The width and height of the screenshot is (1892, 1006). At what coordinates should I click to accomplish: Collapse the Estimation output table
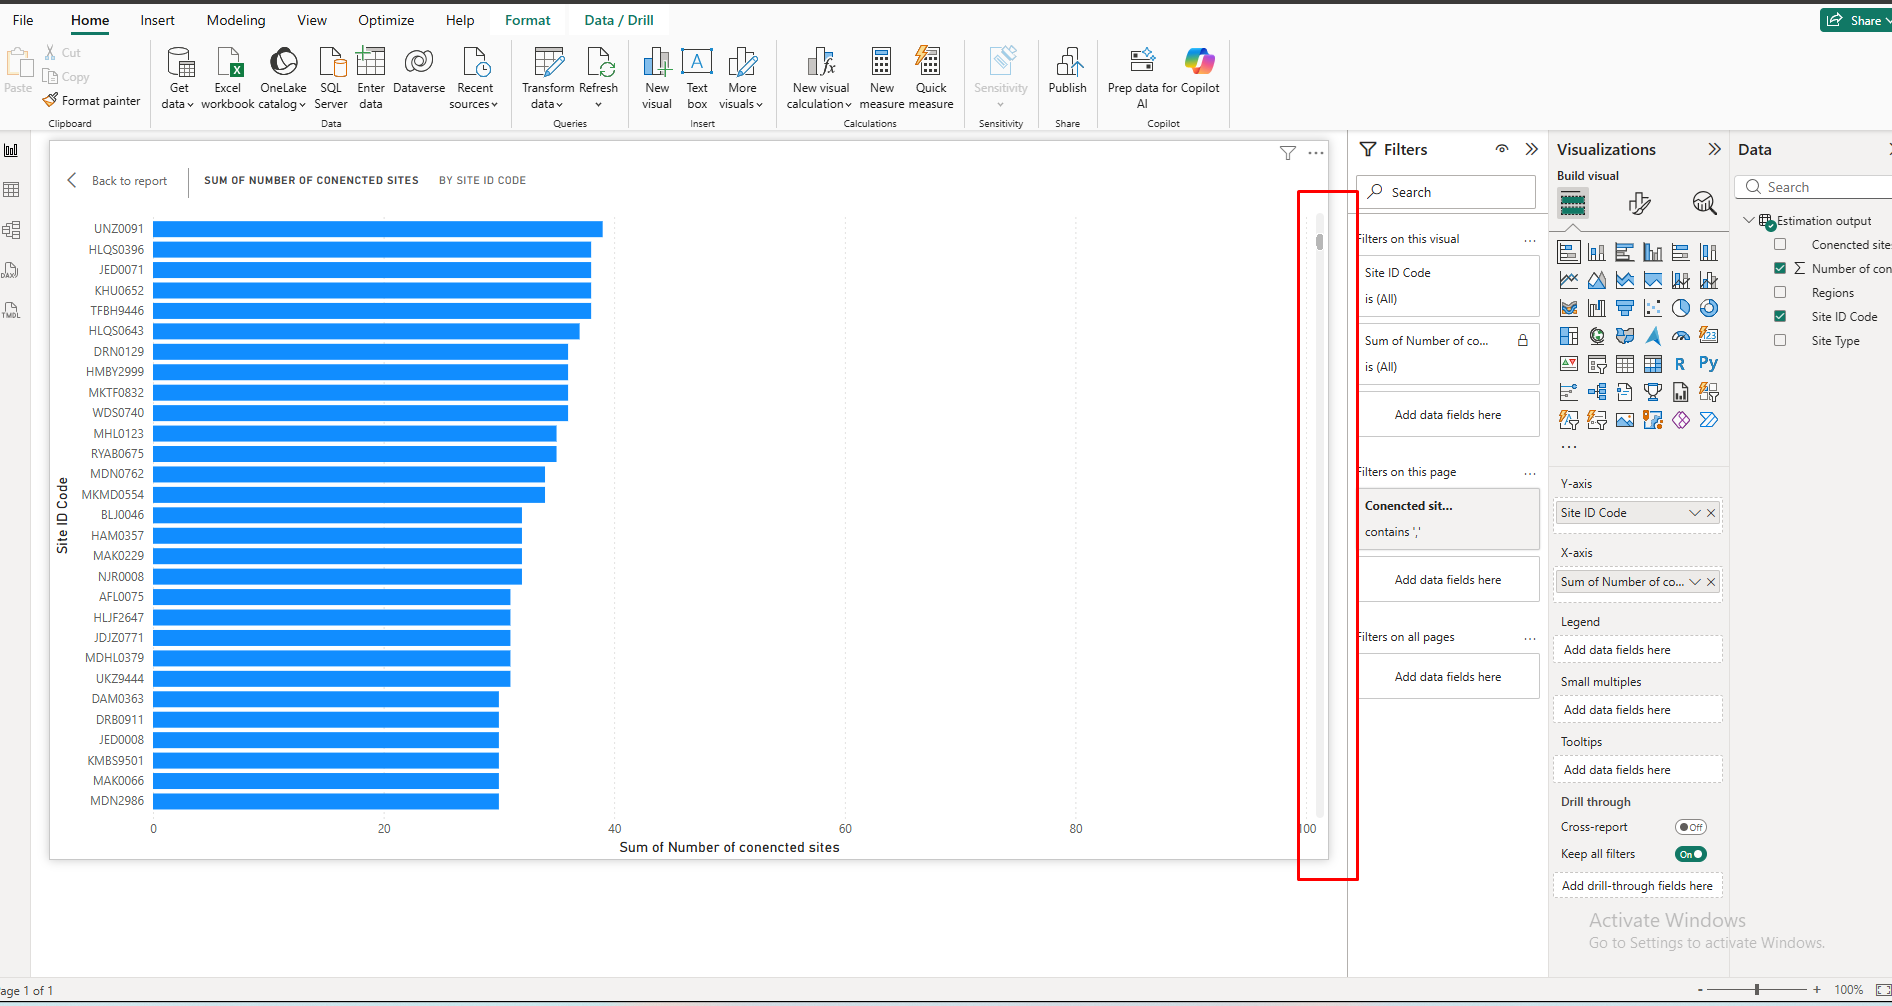pyautogui.click(x=1749, y=221)
